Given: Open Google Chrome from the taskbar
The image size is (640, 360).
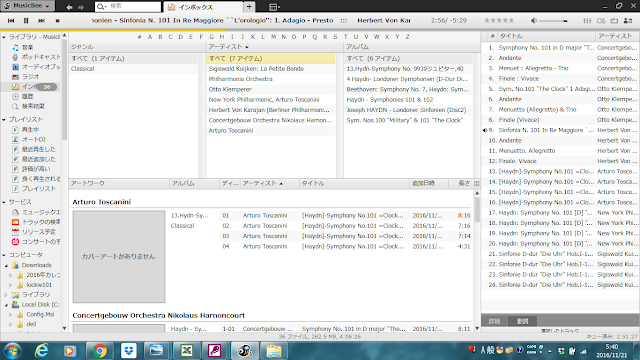Looking at the screenshot, I should click(x=100, y=351).
